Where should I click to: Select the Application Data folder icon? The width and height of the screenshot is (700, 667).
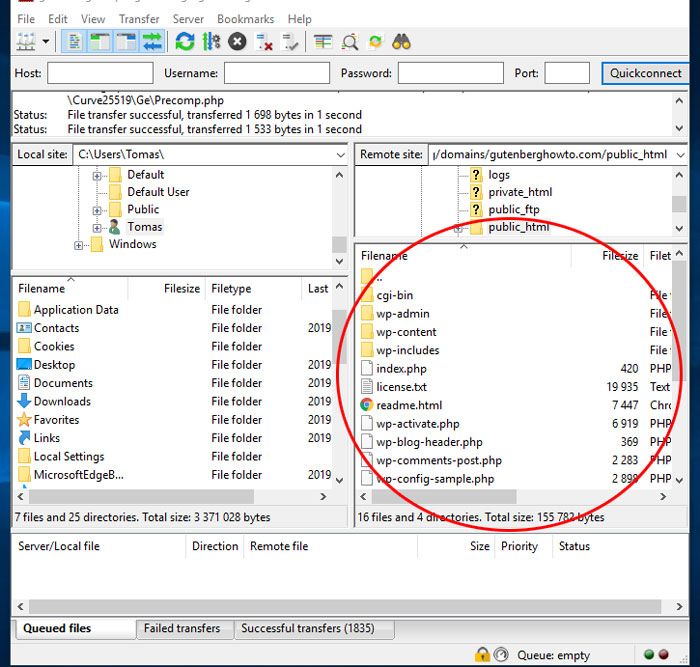point(24,309)
